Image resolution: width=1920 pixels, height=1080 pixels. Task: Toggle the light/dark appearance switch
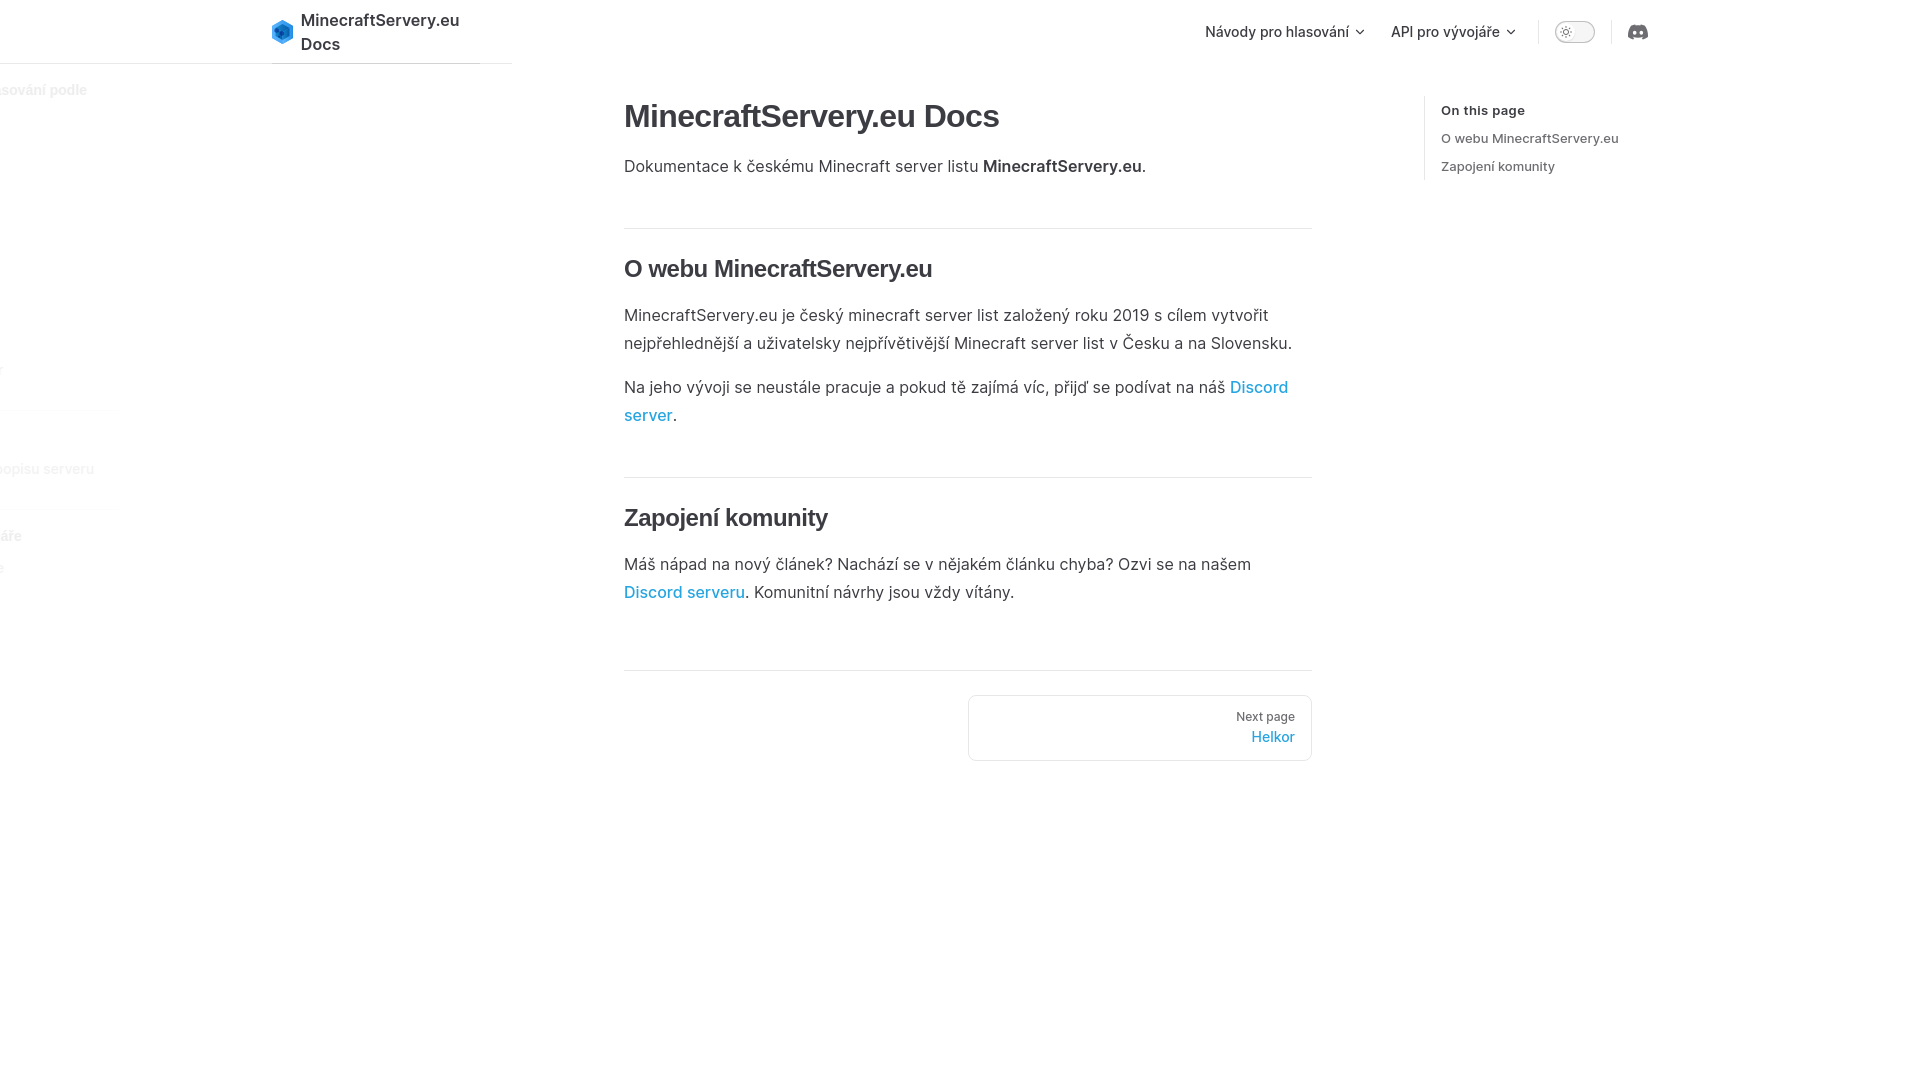[1574, 32]
